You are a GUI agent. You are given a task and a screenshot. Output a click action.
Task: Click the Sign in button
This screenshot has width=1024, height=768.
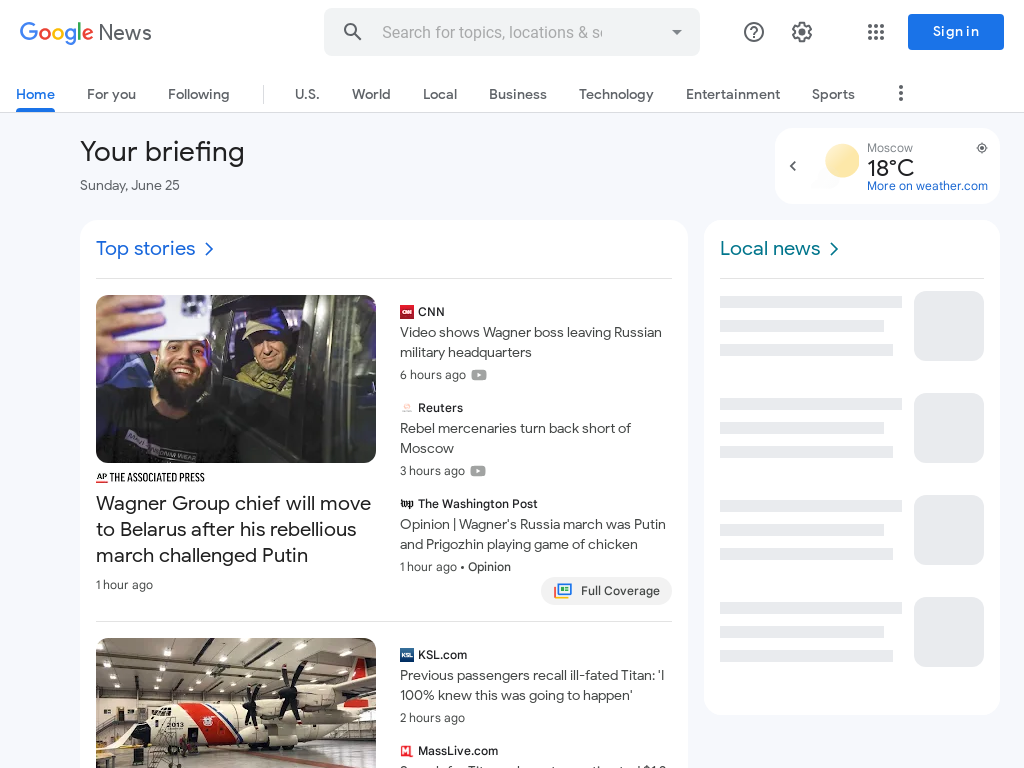point(955,32)
